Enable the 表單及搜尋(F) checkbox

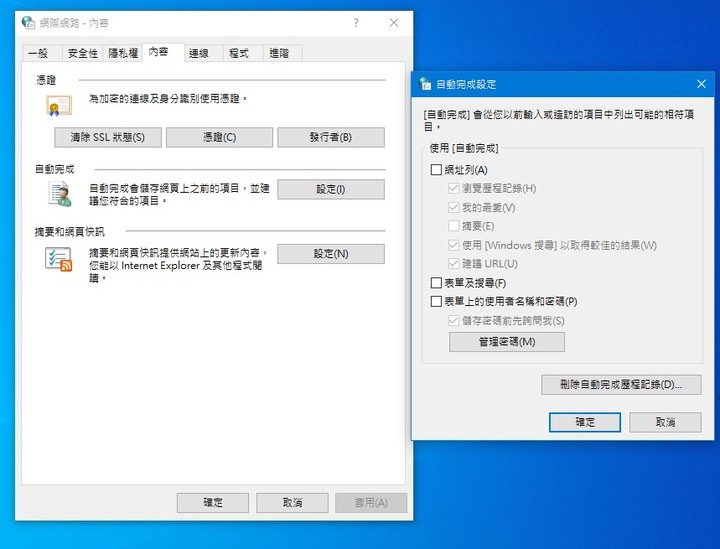tap(436, 283)
